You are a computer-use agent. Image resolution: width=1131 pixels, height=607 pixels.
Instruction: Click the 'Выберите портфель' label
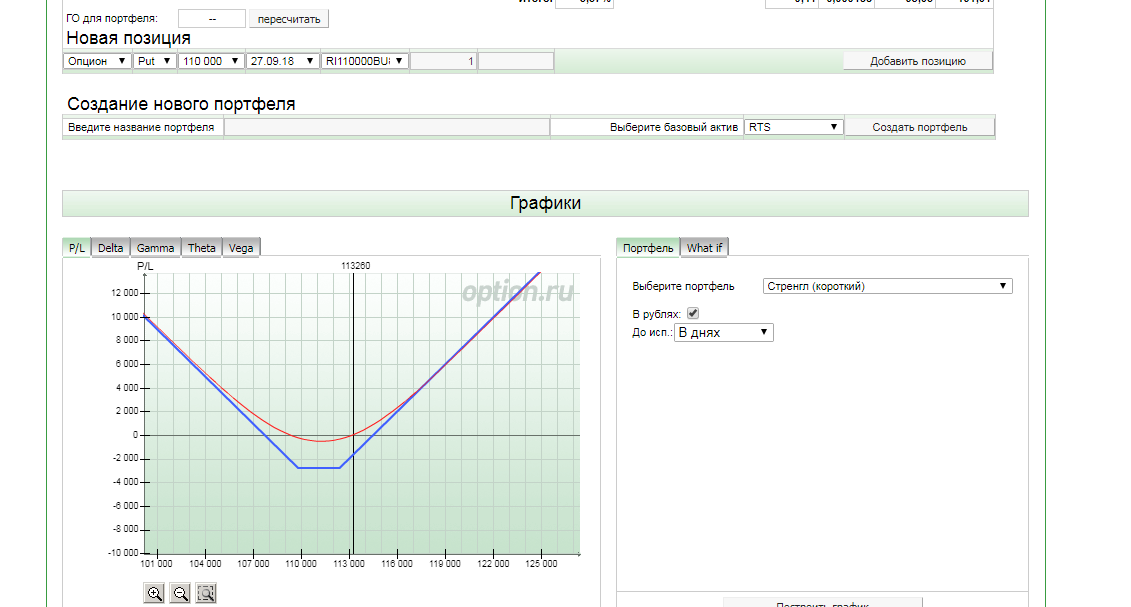[x=683, y=286]
